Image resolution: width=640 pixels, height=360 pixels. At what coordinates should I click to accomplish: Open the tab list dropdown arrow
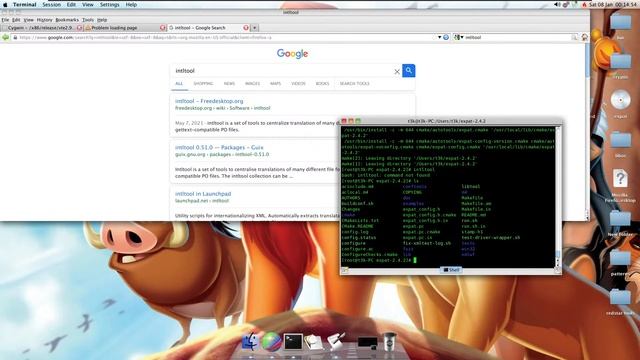pyautogui.click(x=254, y=28)
